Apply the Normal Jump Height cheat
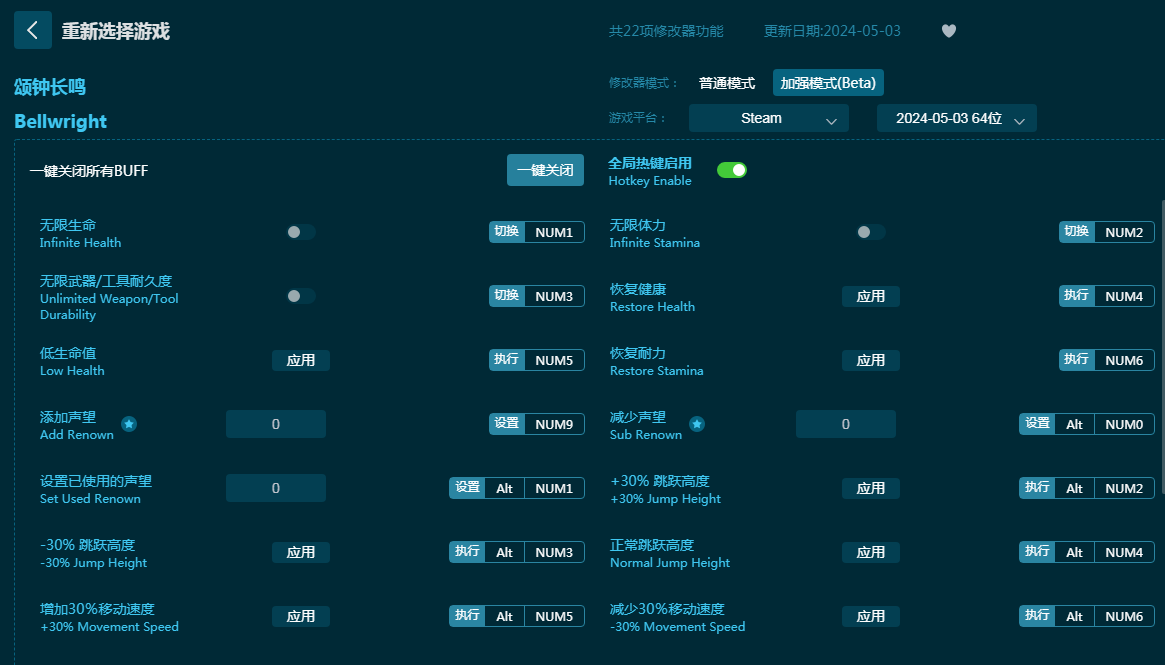Viewport: 1165px width, 665px height. 871,552
